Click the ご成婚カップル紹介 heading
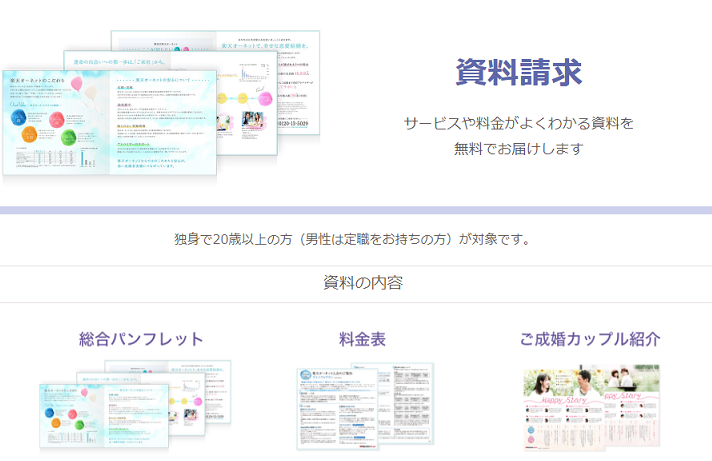This screenshot has width=712, height=461. coord(590,339)
